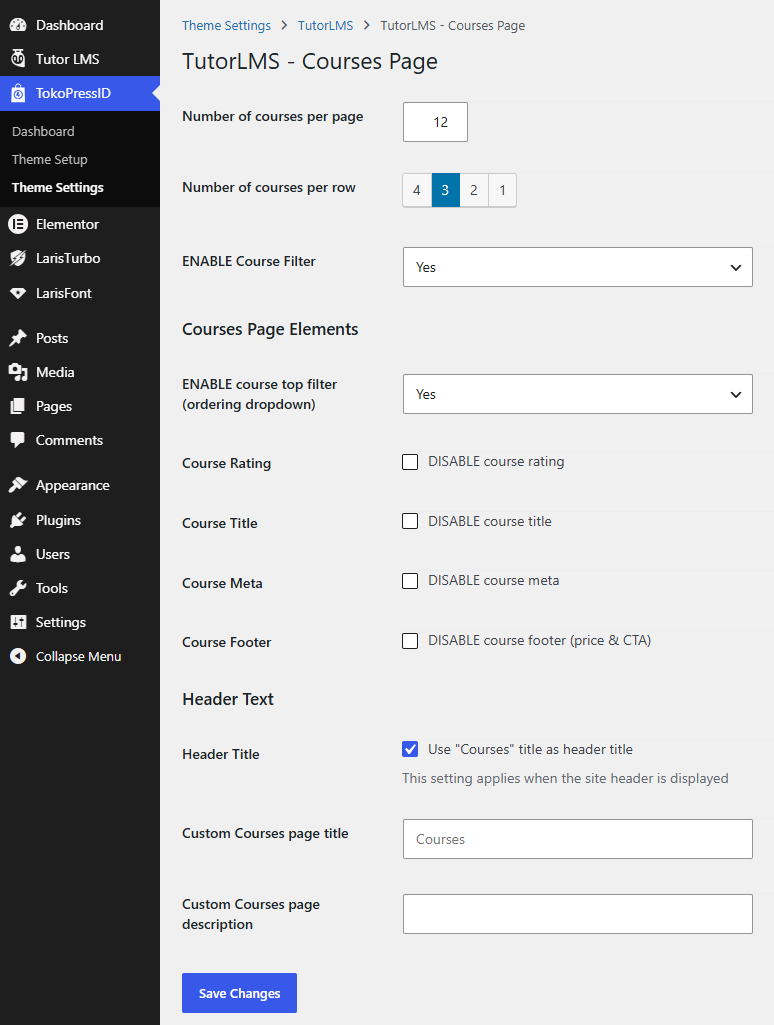Image resolution: width=774 pixels, height=1025 pixels.
Task: Toggle DISABLE course footer checkbox
Action: coord(410,641)
